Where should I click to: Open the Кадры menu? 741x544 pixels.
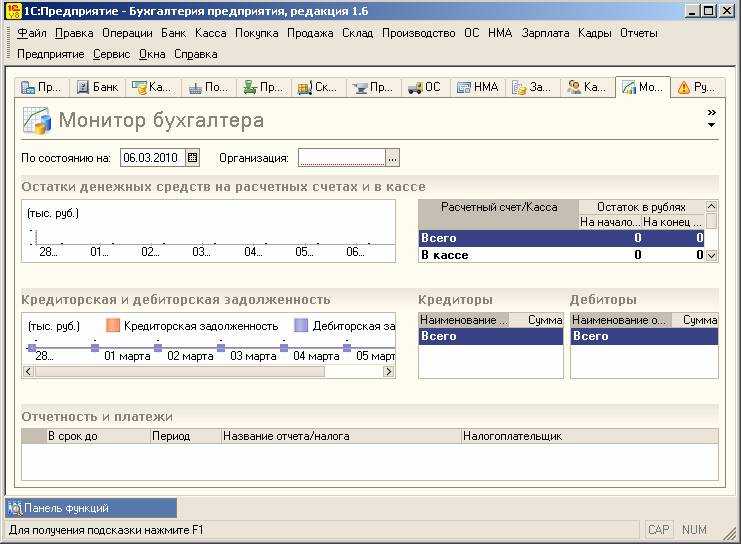595,33
